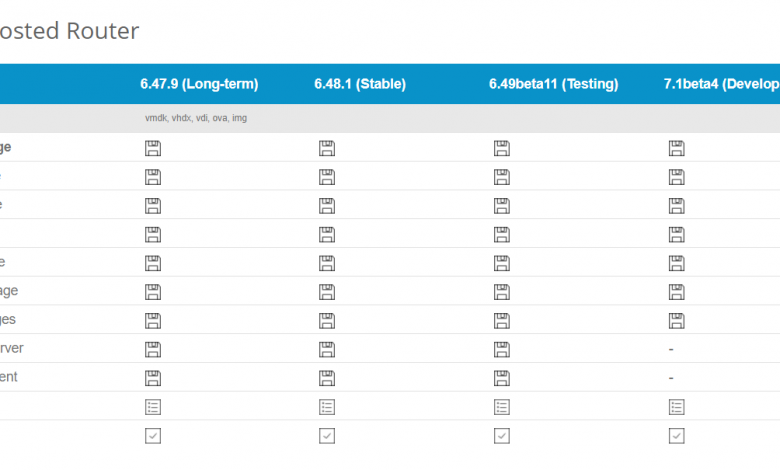Image resolution: width=780 pixels, height=470 pixels.
Task: Open the changelog list icon for 6.48.1 Stable
Action: point(327,407)
